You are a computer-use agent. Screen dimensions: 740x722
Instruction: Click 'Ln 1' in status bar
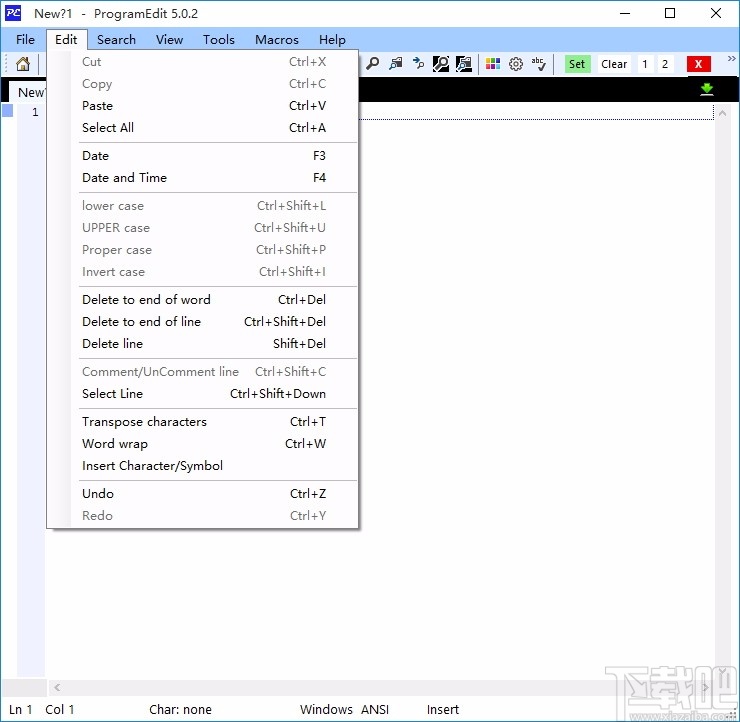pyautogui.click(x=20, y=709)
